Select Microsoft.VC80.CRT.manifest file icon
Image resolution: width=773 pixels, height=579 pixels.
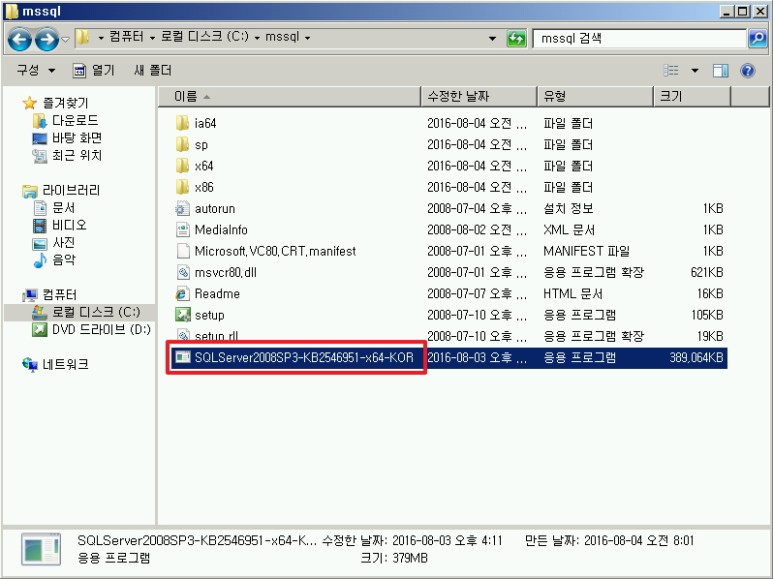point(182,251)
